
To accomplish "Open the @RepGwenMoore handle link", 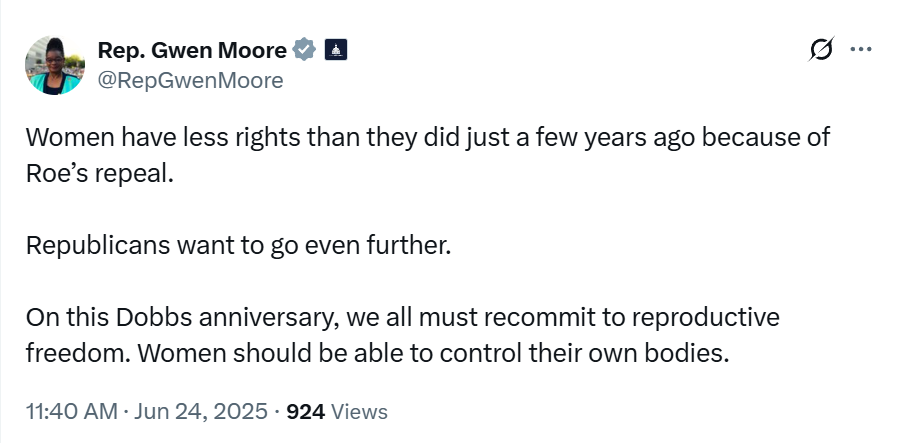I will [x=190, y=80].
